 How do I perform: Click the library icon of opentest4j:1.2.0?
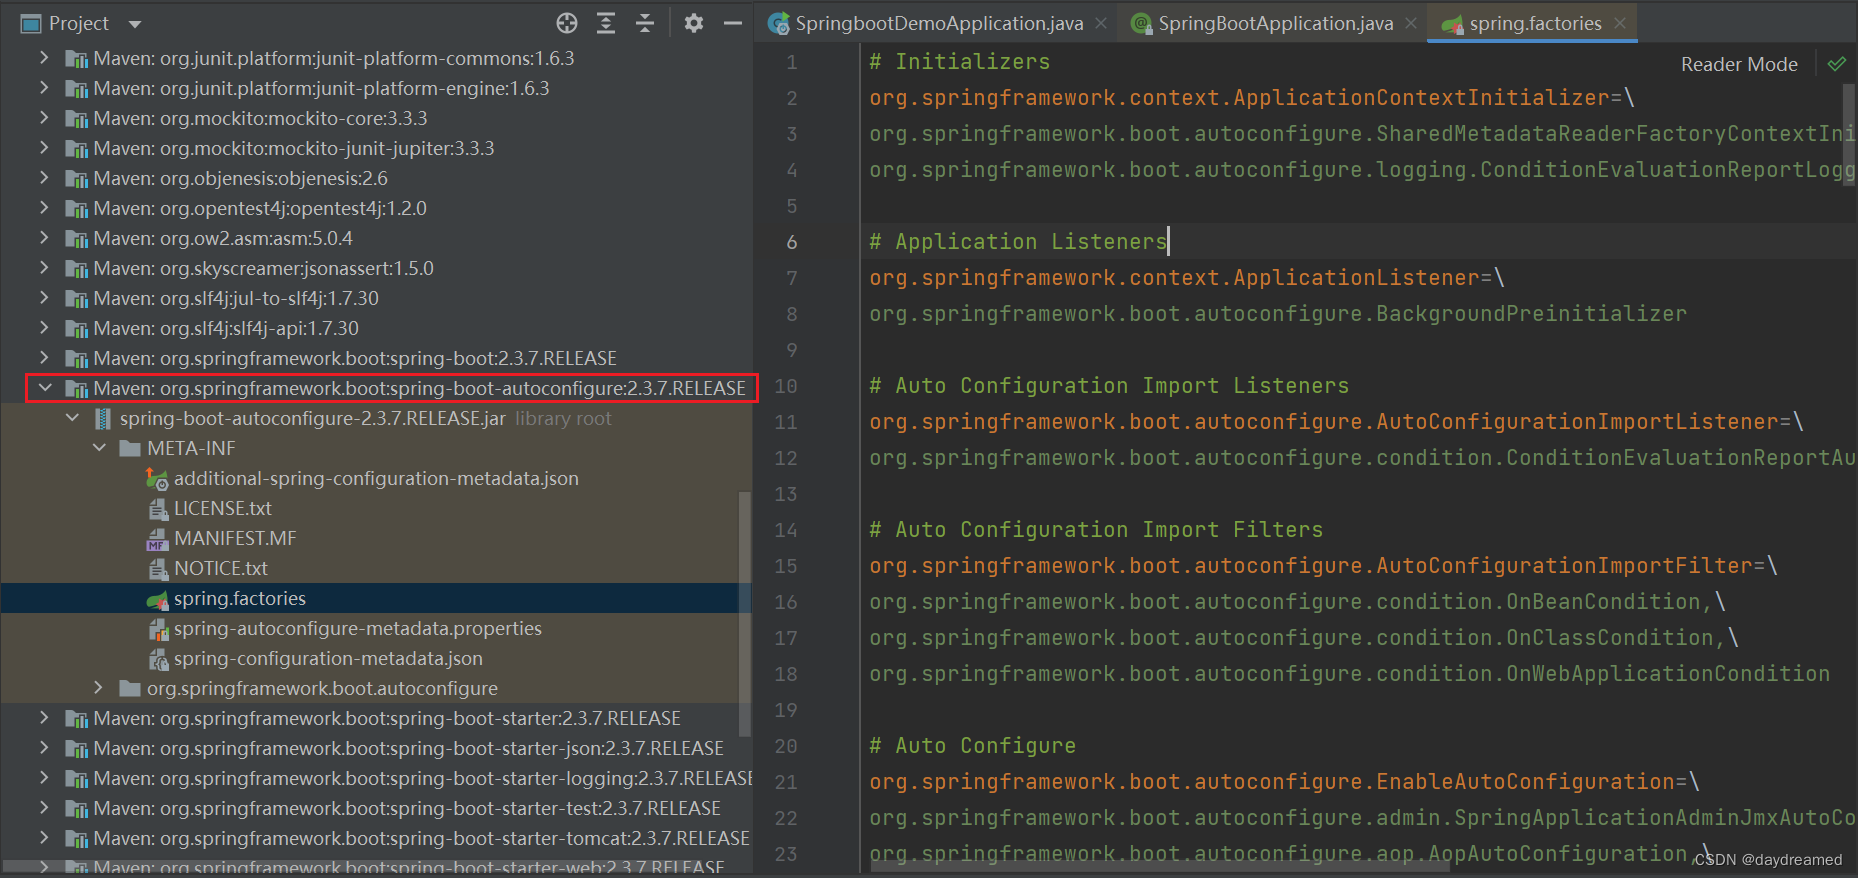(76, 209)
